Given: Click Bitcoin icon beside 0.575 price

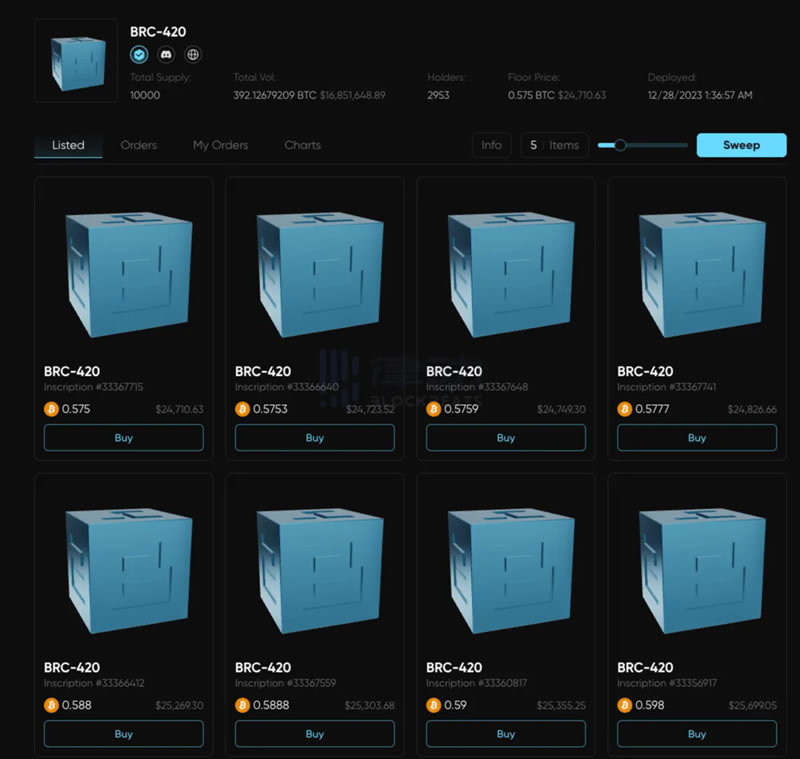Looking at the screenshot, I should click(x=51, y=409).
